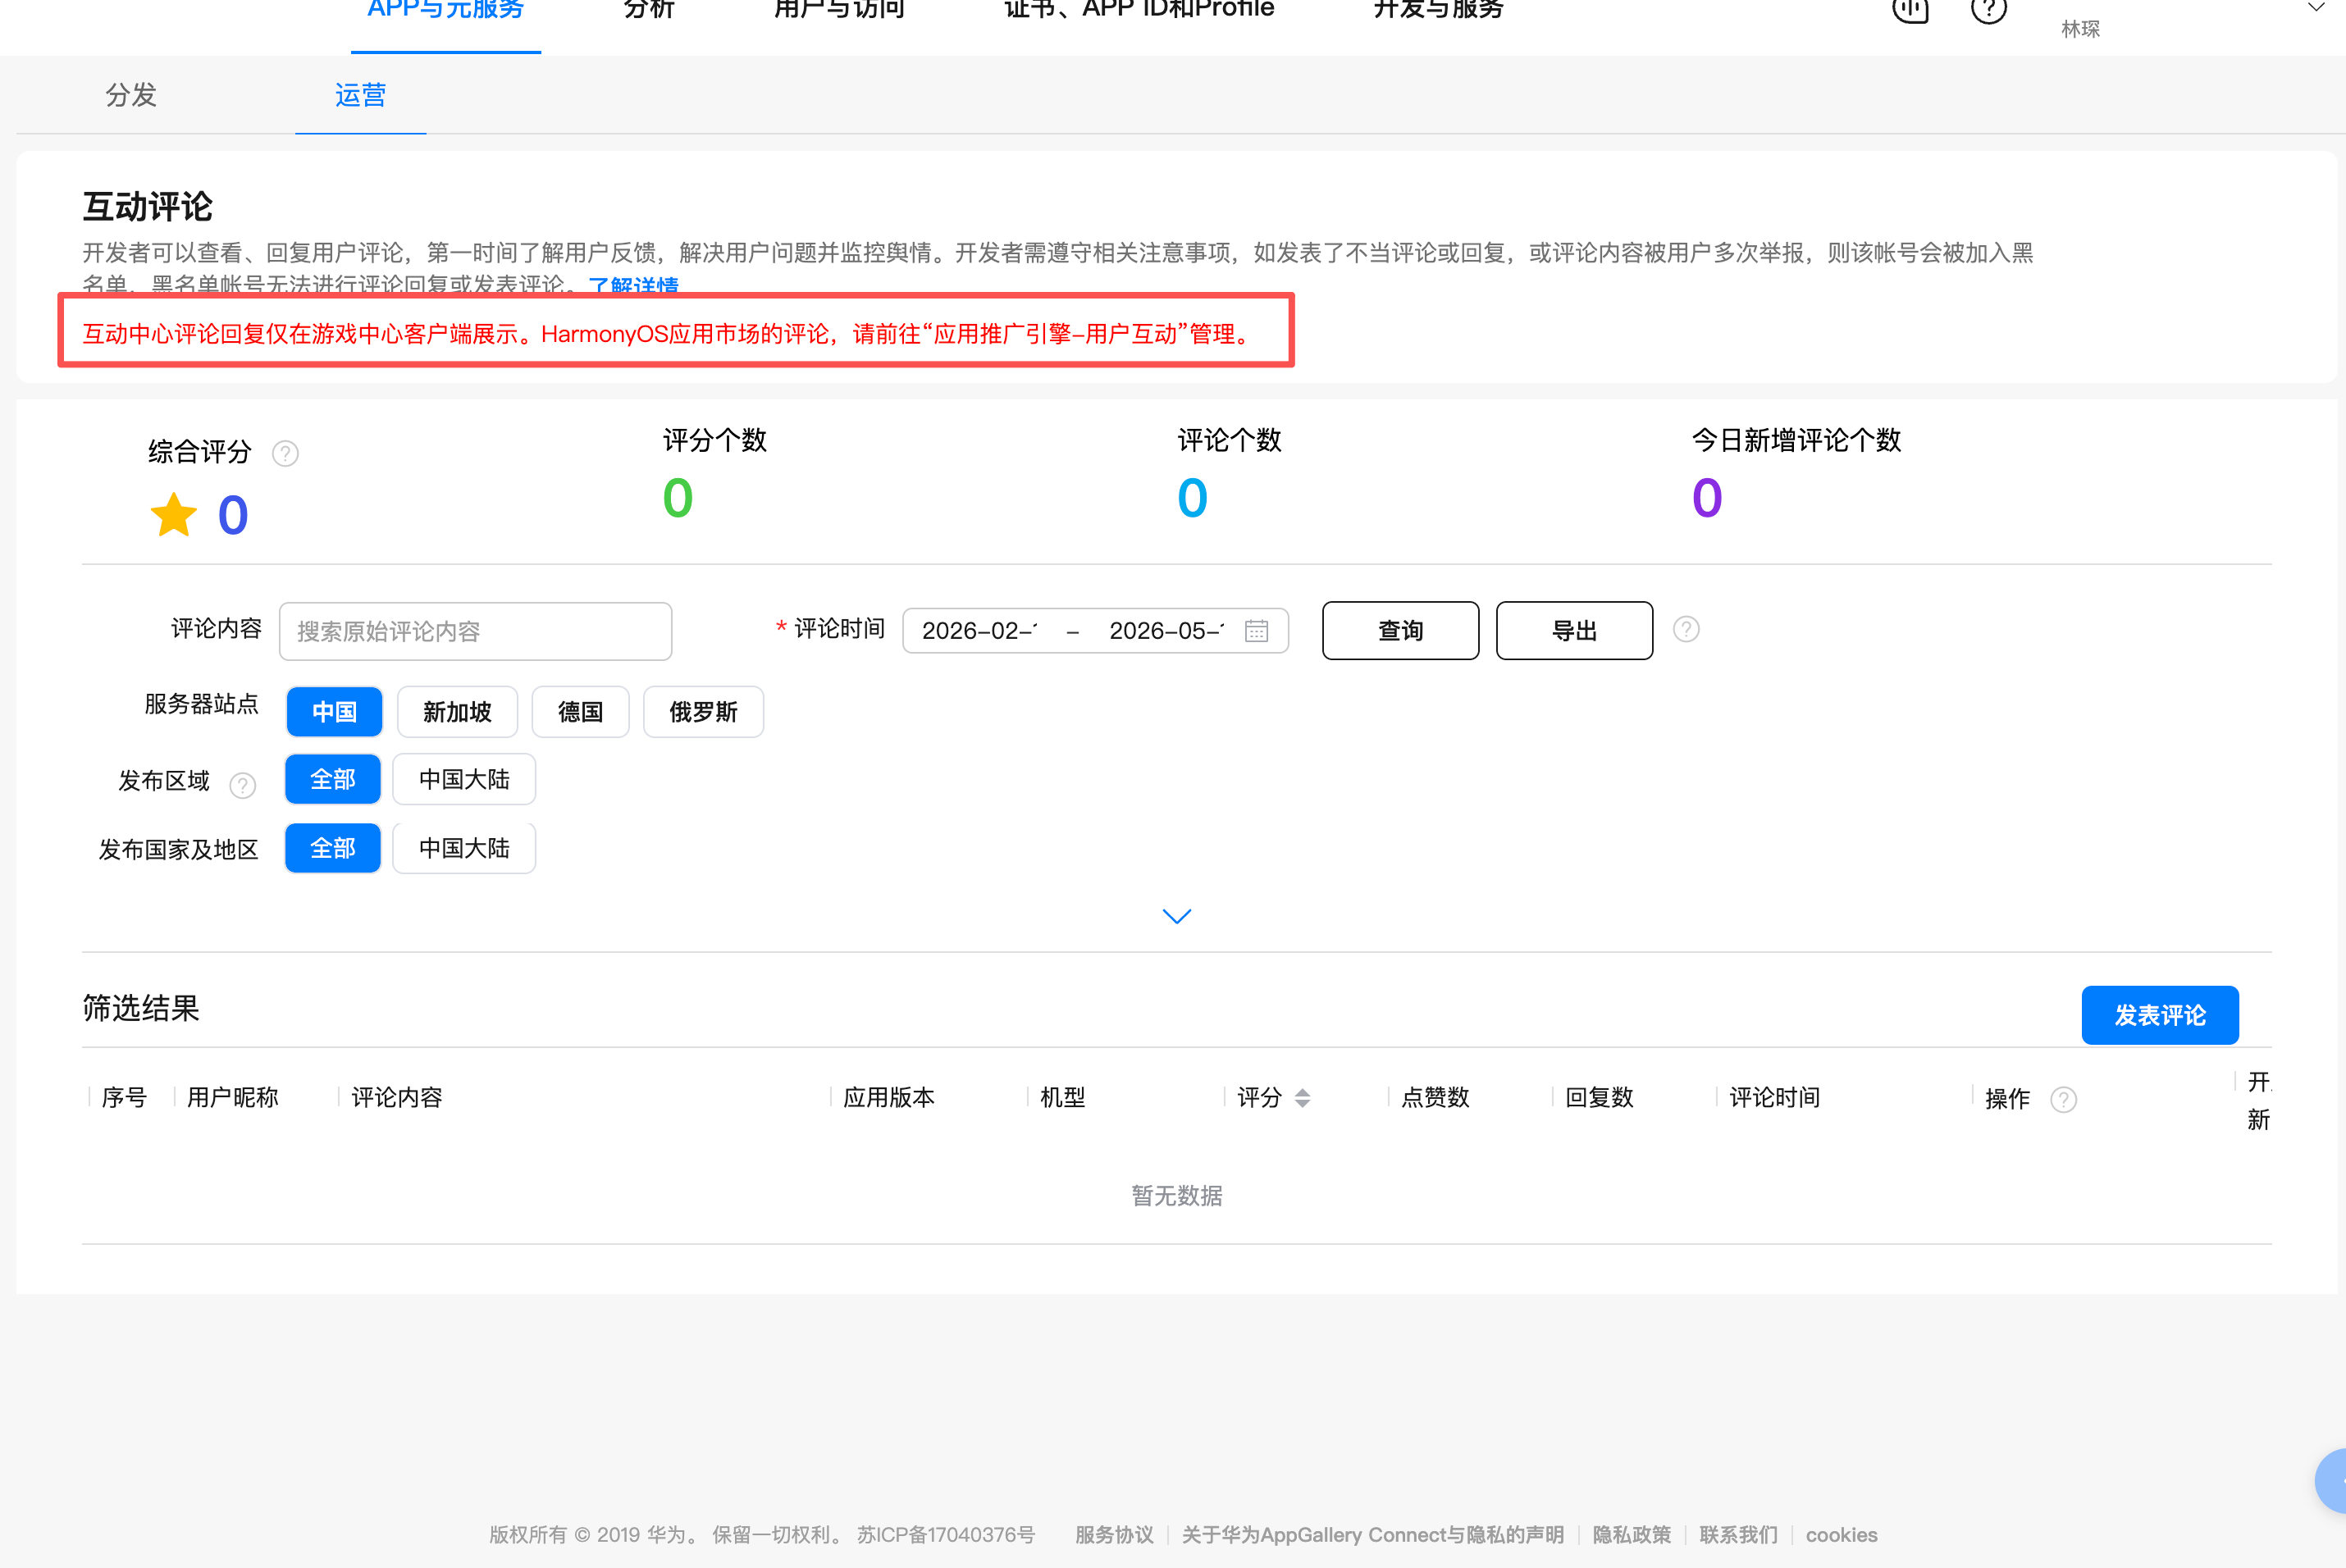
Task: Expand more filters with down chevron
Action: tap(1177, 916)
